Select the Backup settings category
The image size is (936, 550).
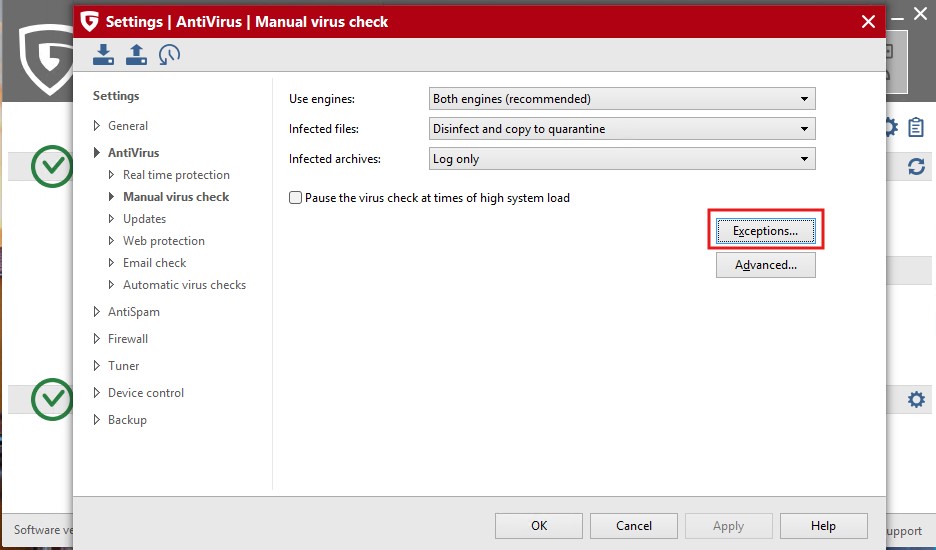127,419
